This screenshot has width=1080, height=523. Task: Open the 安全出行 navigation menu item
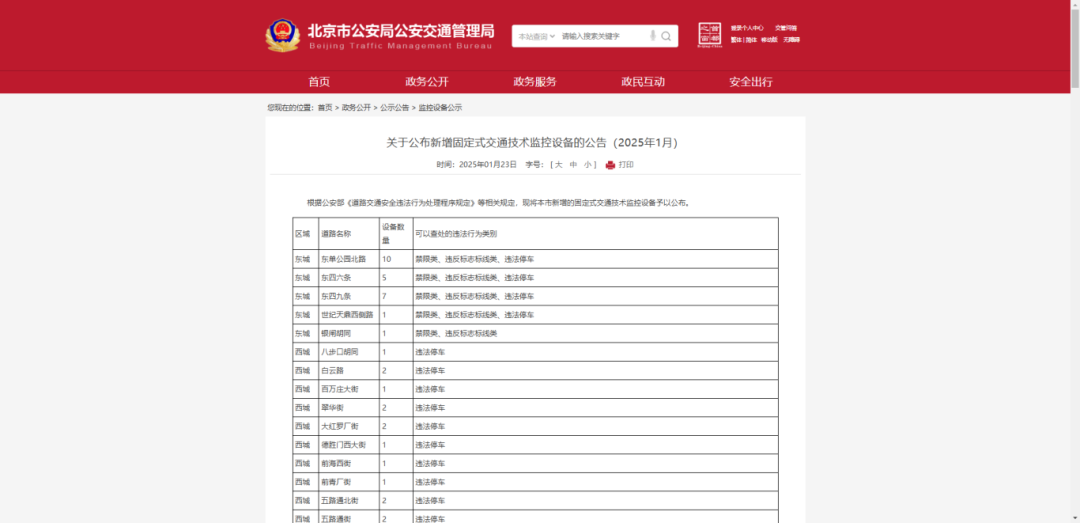click(x=751, y=82)
